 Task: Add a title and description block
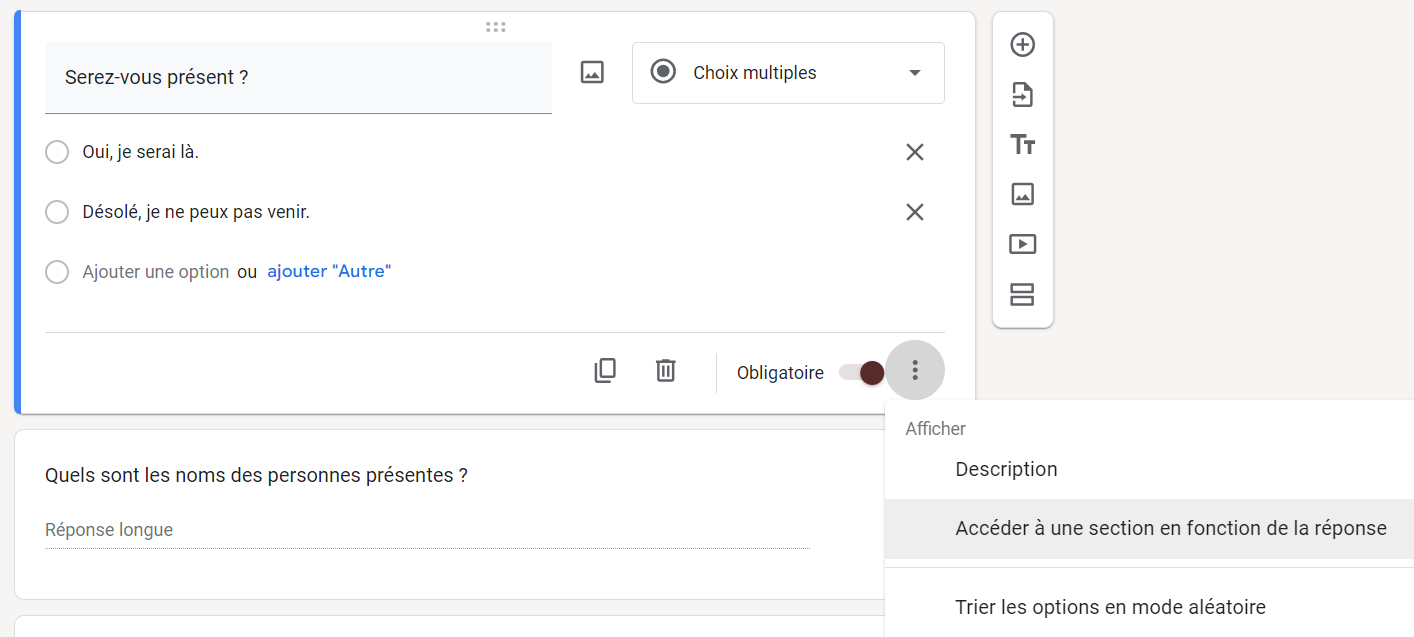(x=1022, y=145)
